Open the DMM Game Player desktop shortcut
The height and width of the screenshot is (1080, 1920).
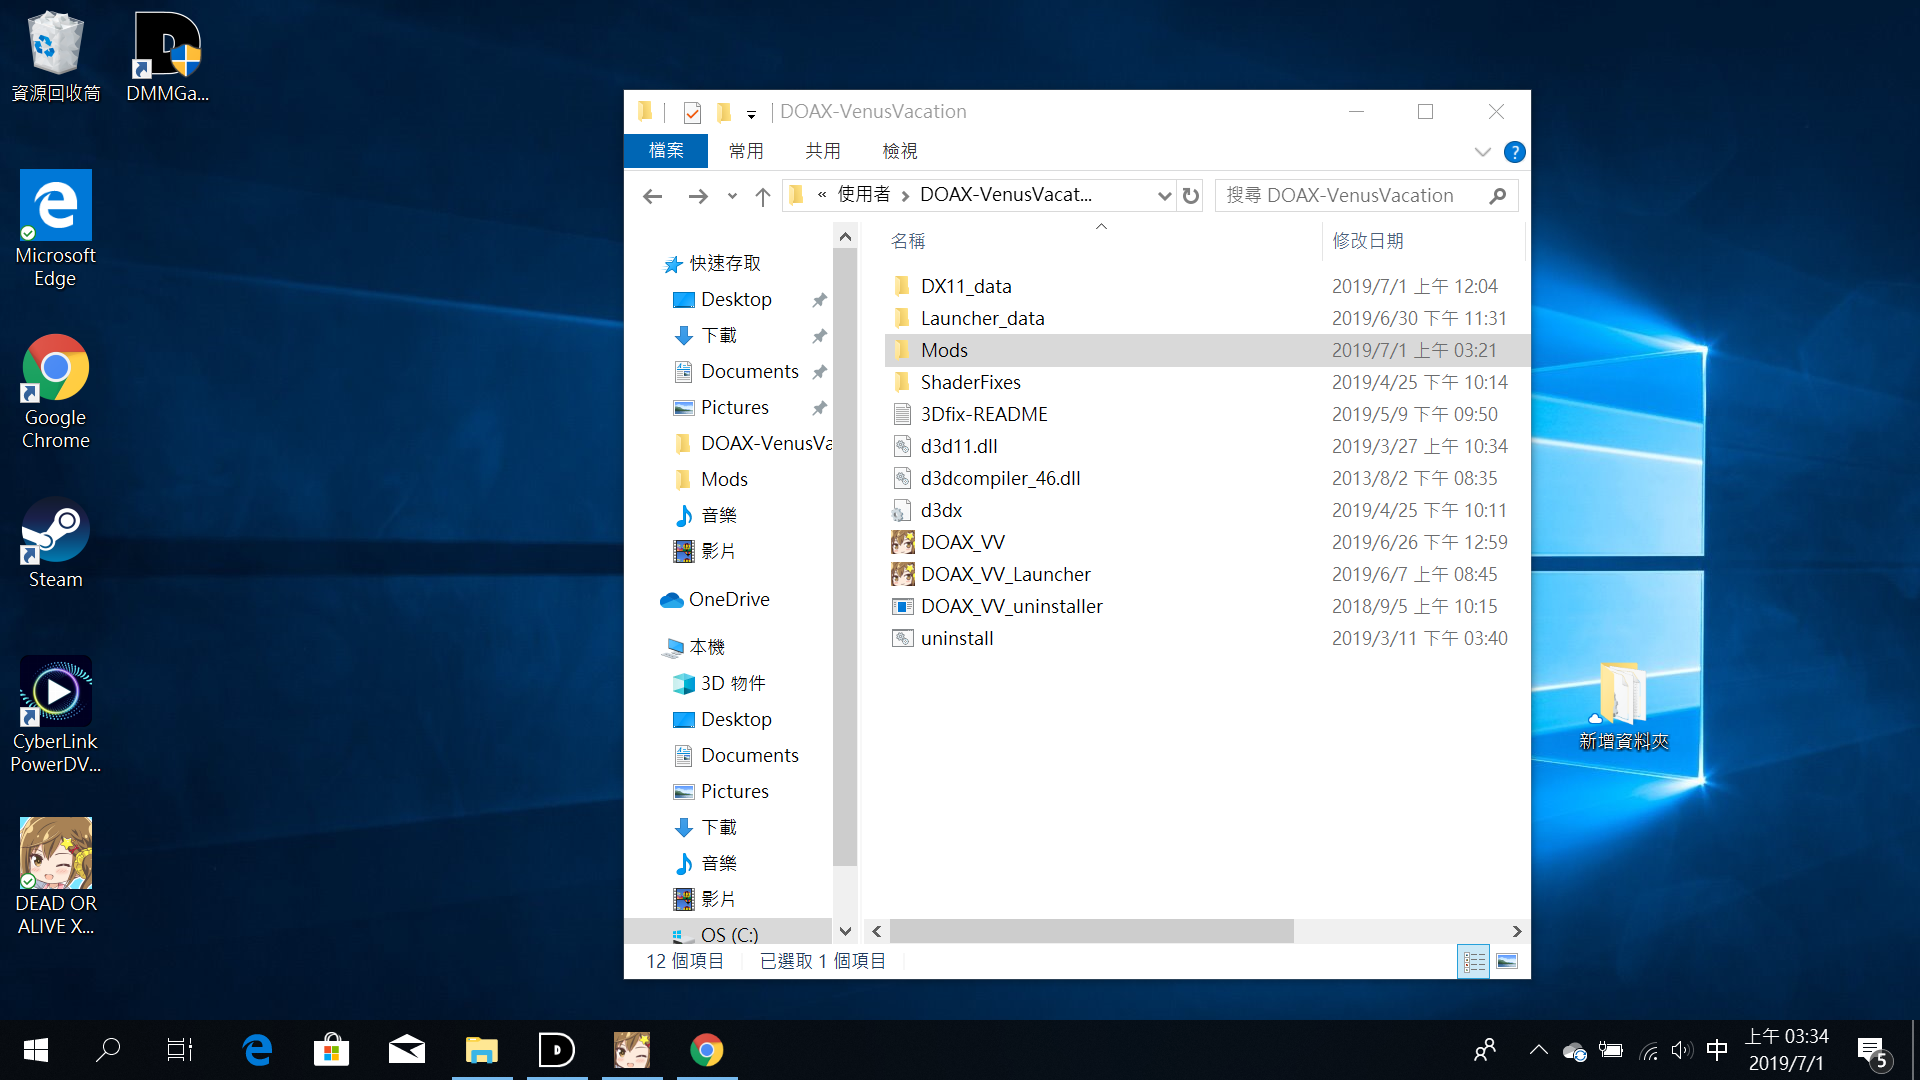coord(167,57)
